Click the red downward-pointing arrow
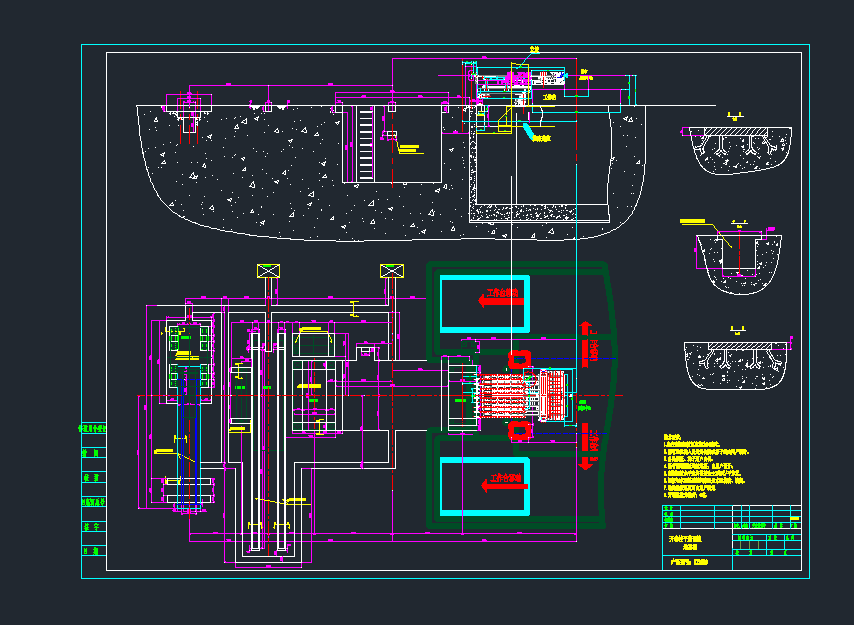Screen dimensions: 854x625 point(587,445)
